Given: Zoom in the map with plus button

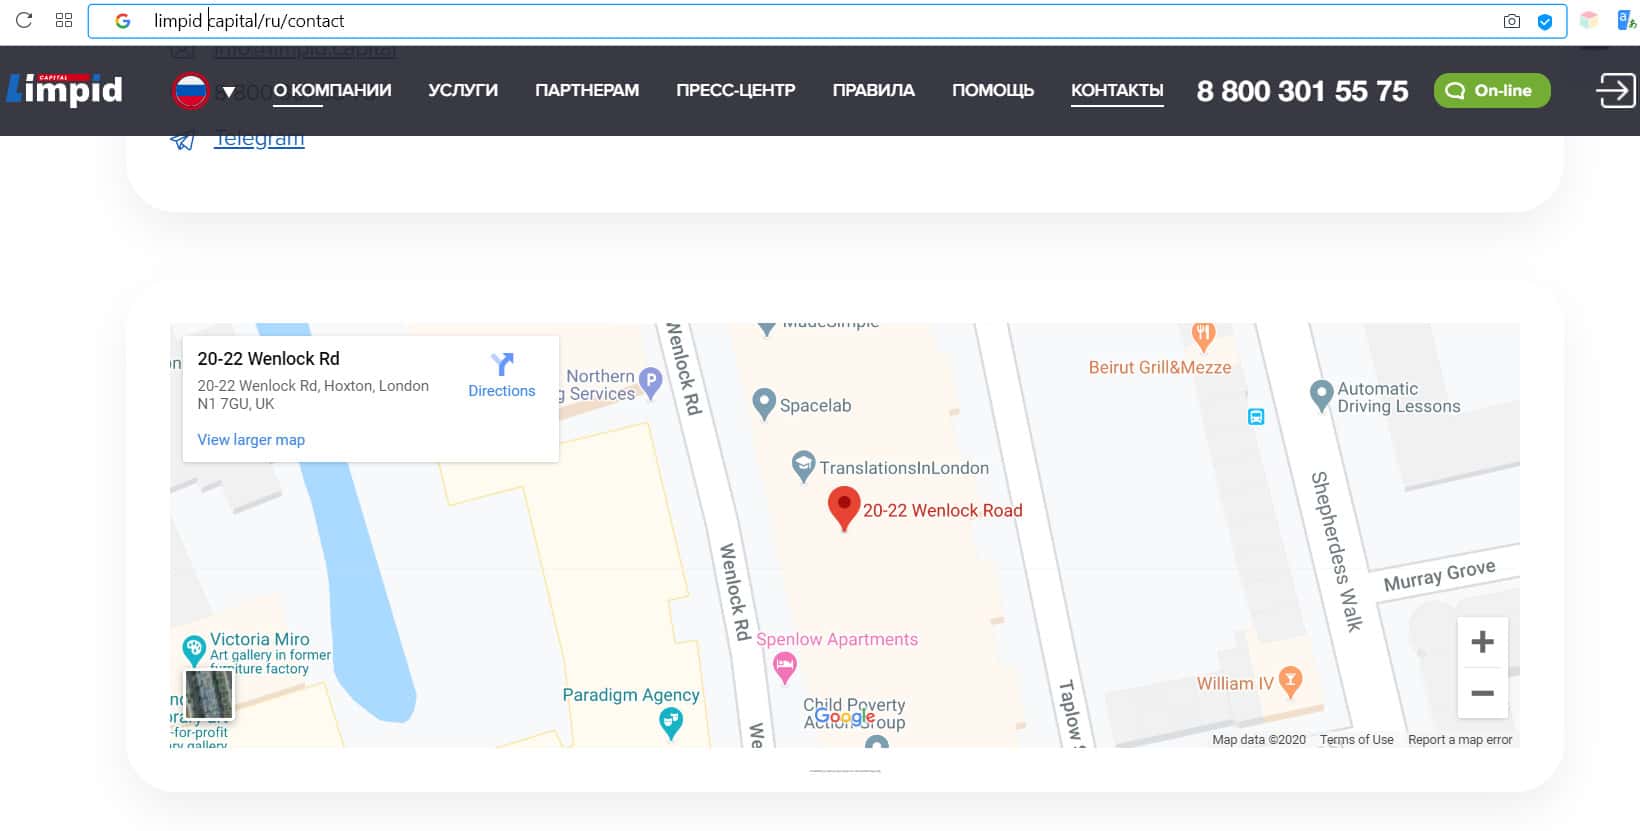Looking at the screenshot, I should pyautogui.click(x=1482, y=642).
